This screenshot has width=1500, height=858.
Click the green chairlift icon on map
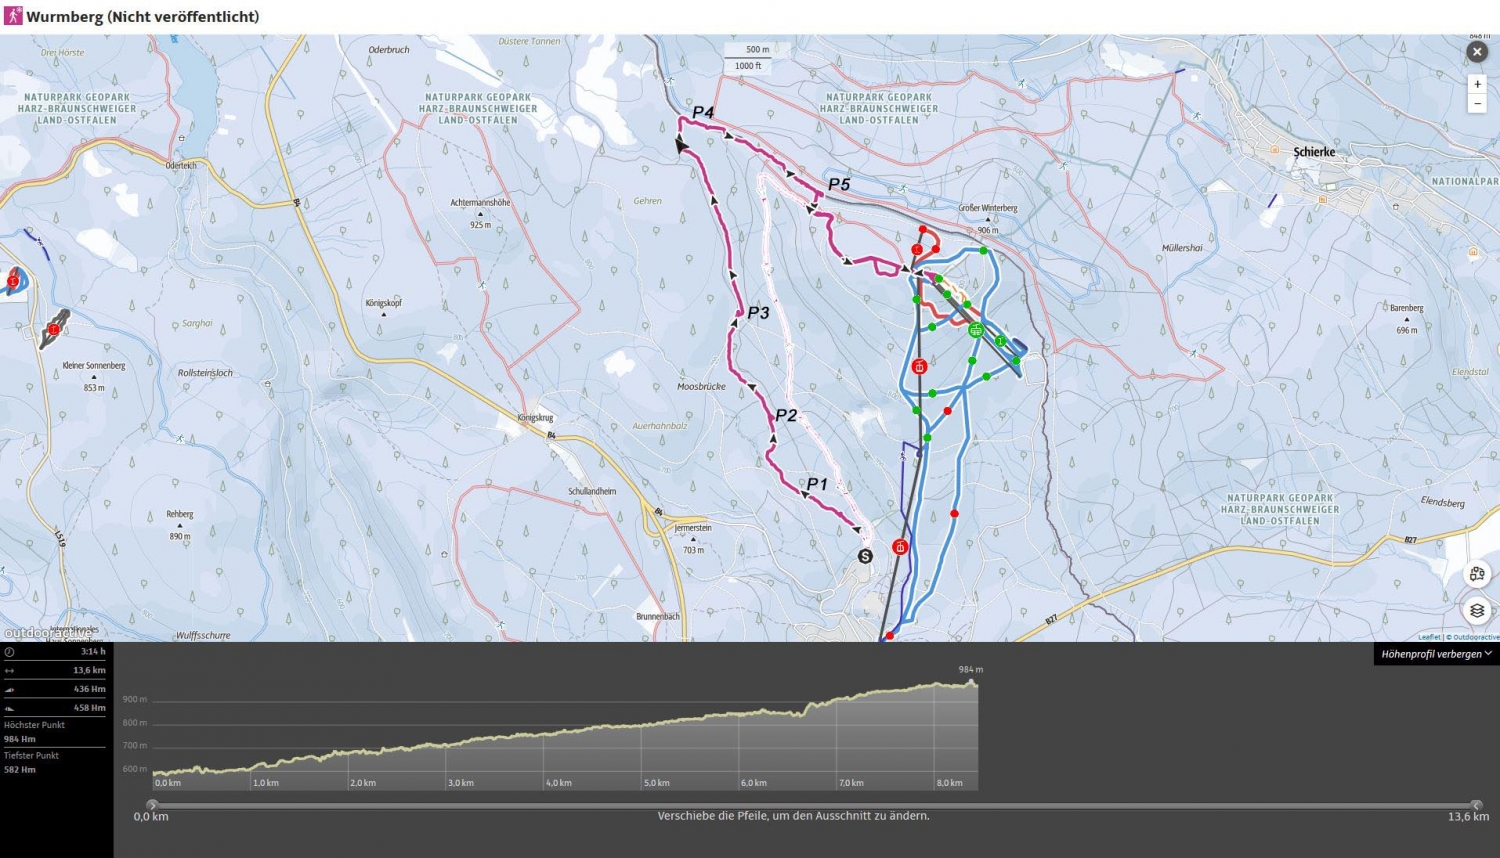coord(976,330)
